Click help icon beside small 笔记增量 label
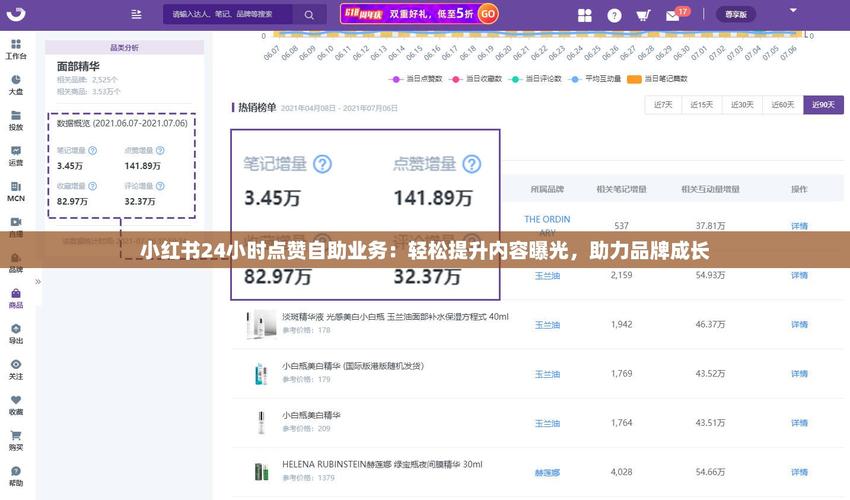 pos(93,150)
